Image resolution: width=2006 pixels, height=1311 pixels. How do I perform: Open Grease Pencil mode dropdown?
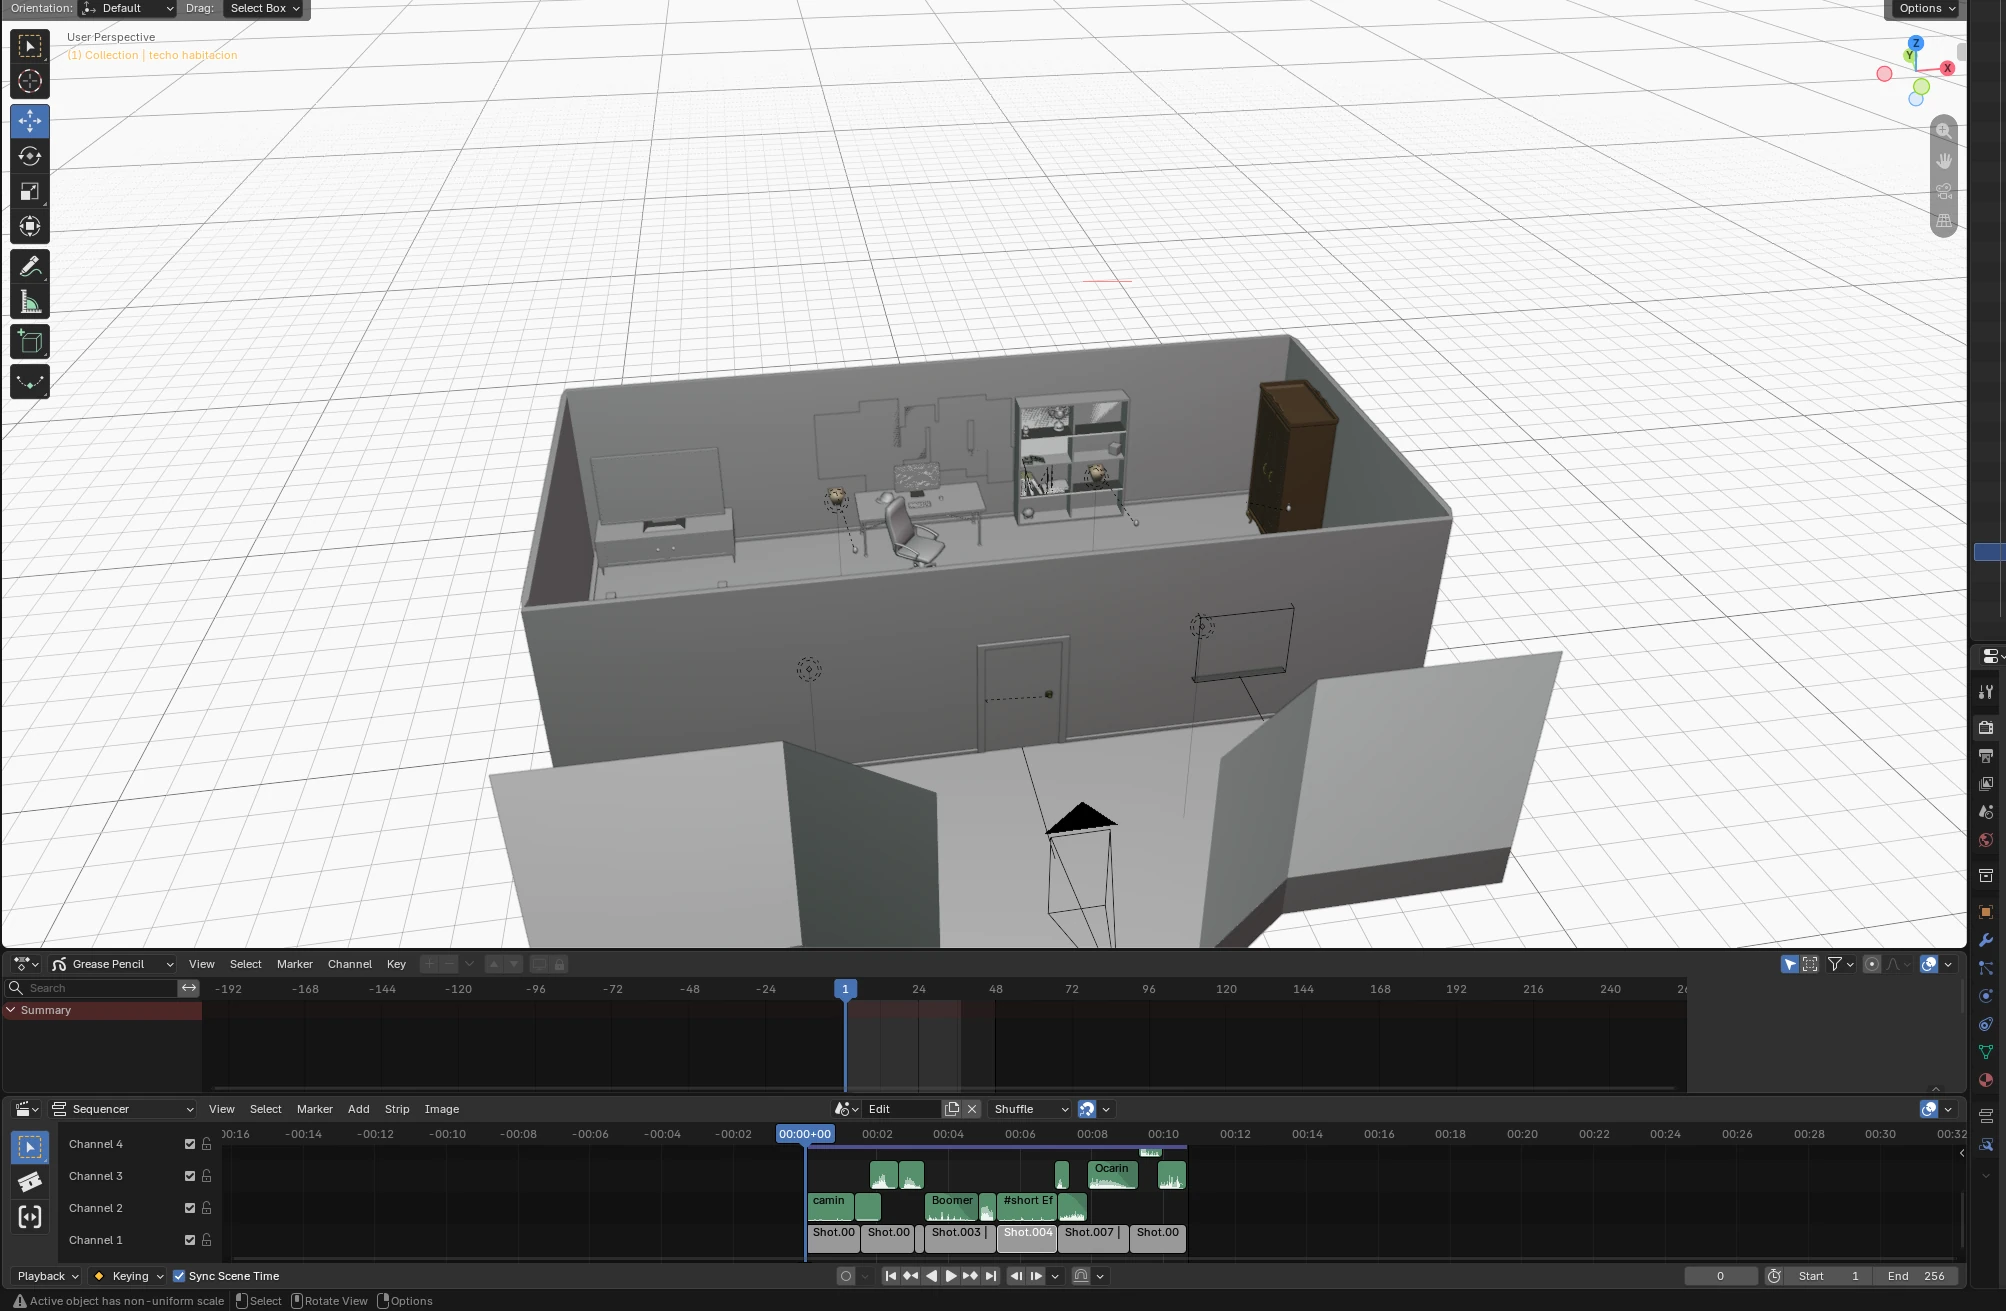coord(113,964)
